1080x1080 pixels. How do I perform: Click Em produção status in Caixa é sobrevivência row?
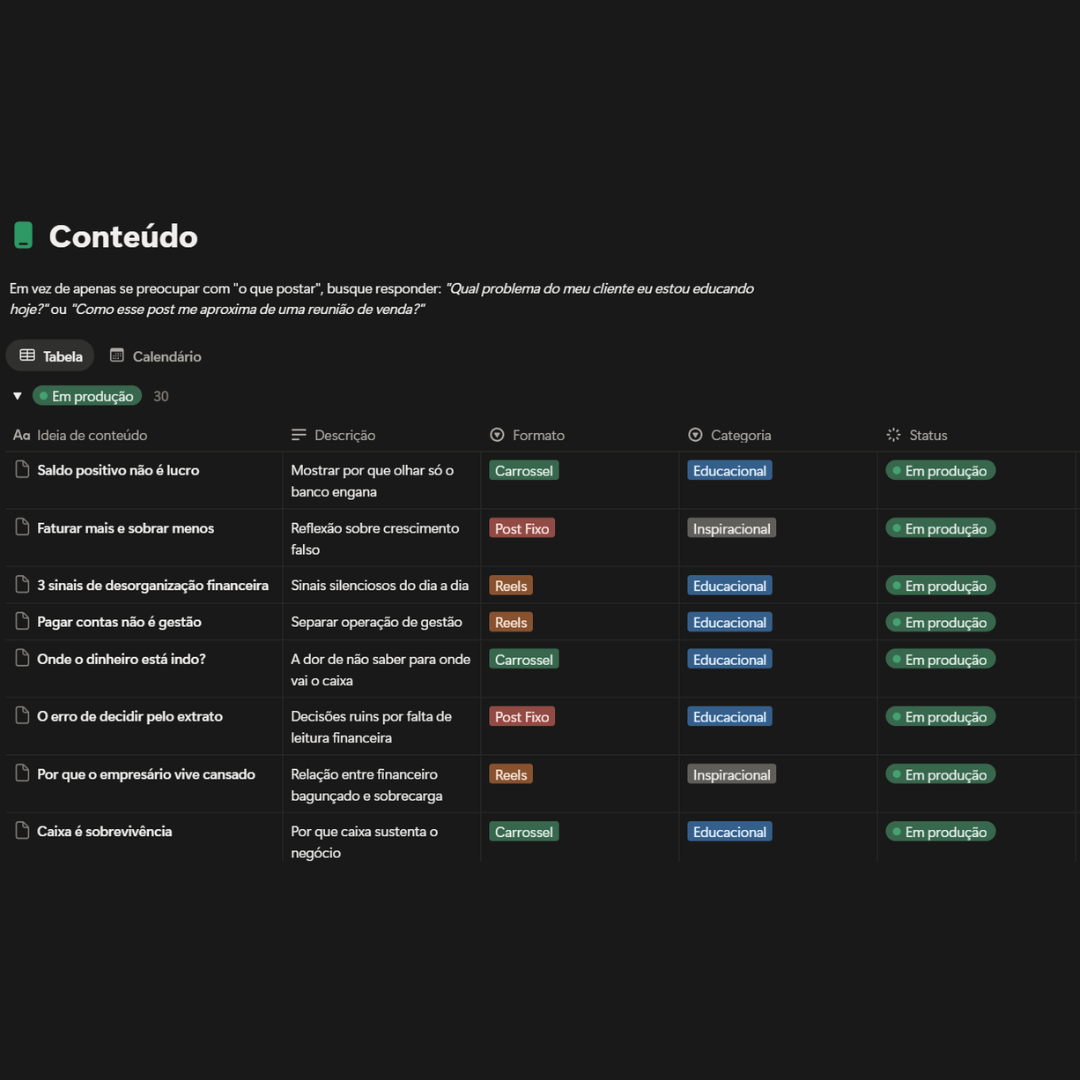tap(940, 832)
